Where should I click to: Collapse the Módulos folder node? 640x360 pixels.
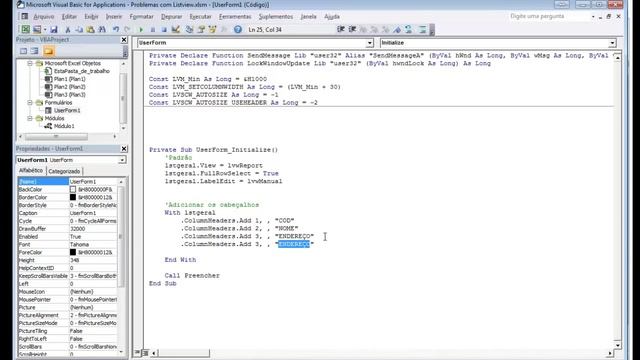pyautogui.click(x=30, y=118)
